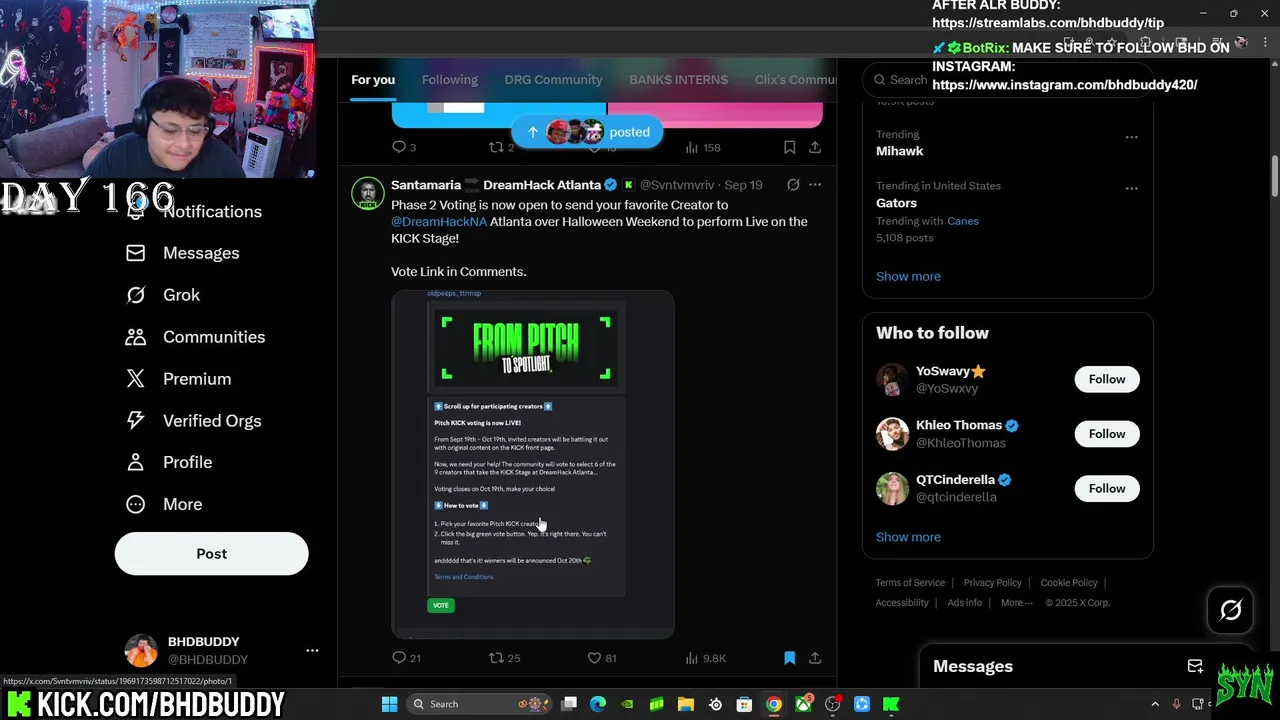This screenshot has height=720, width=1280.
Task: Load new posts via 'posted' pill
Action: tap(587, 132)
